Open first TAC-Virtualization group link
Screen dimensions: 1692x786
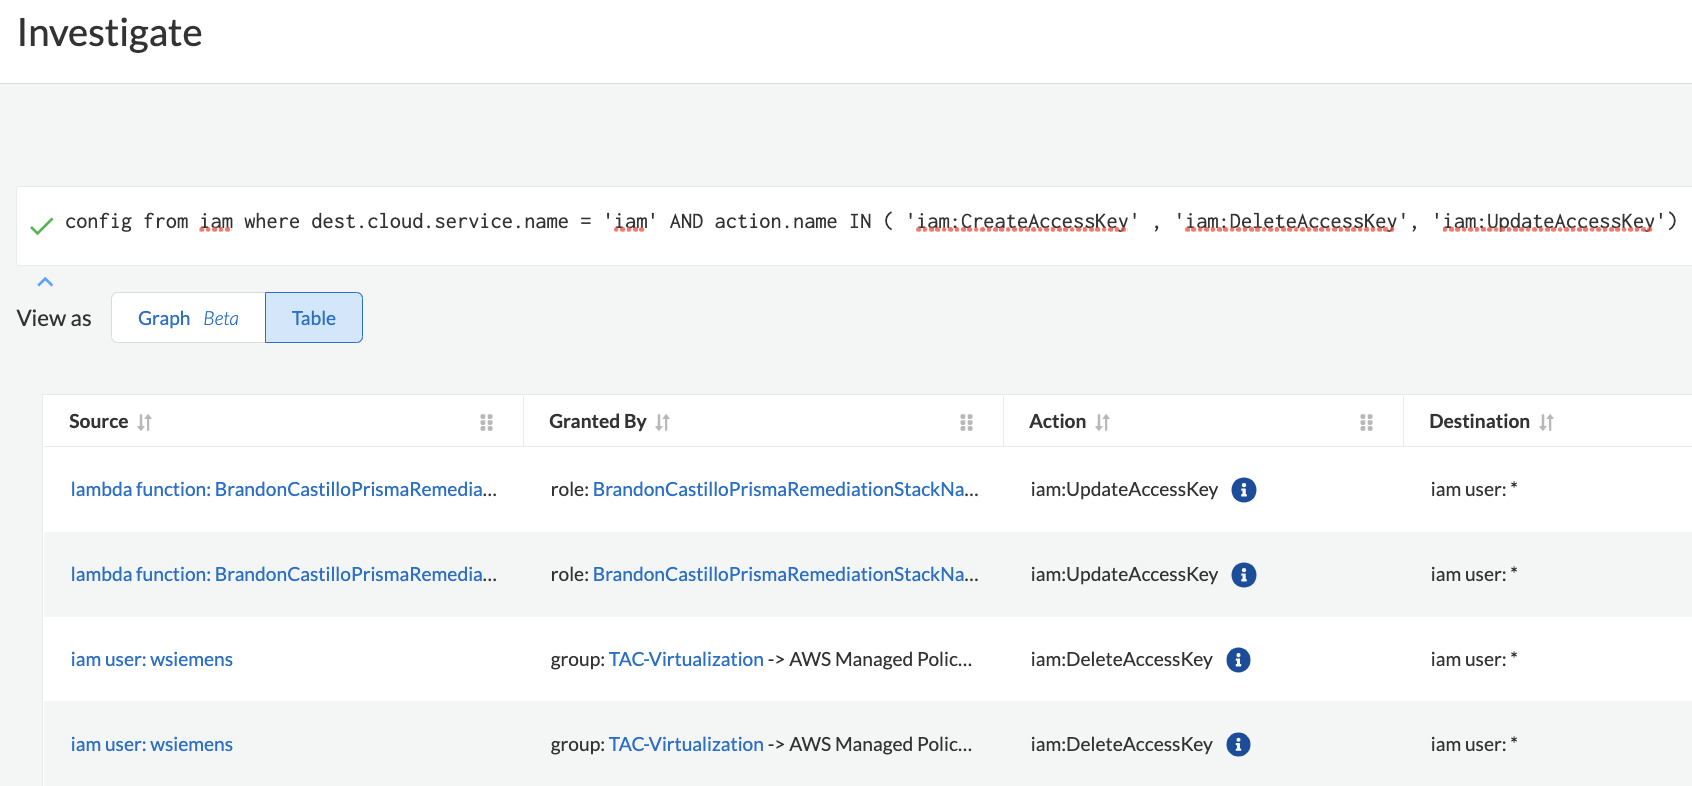pyautogui.click(x=686, y=660)
